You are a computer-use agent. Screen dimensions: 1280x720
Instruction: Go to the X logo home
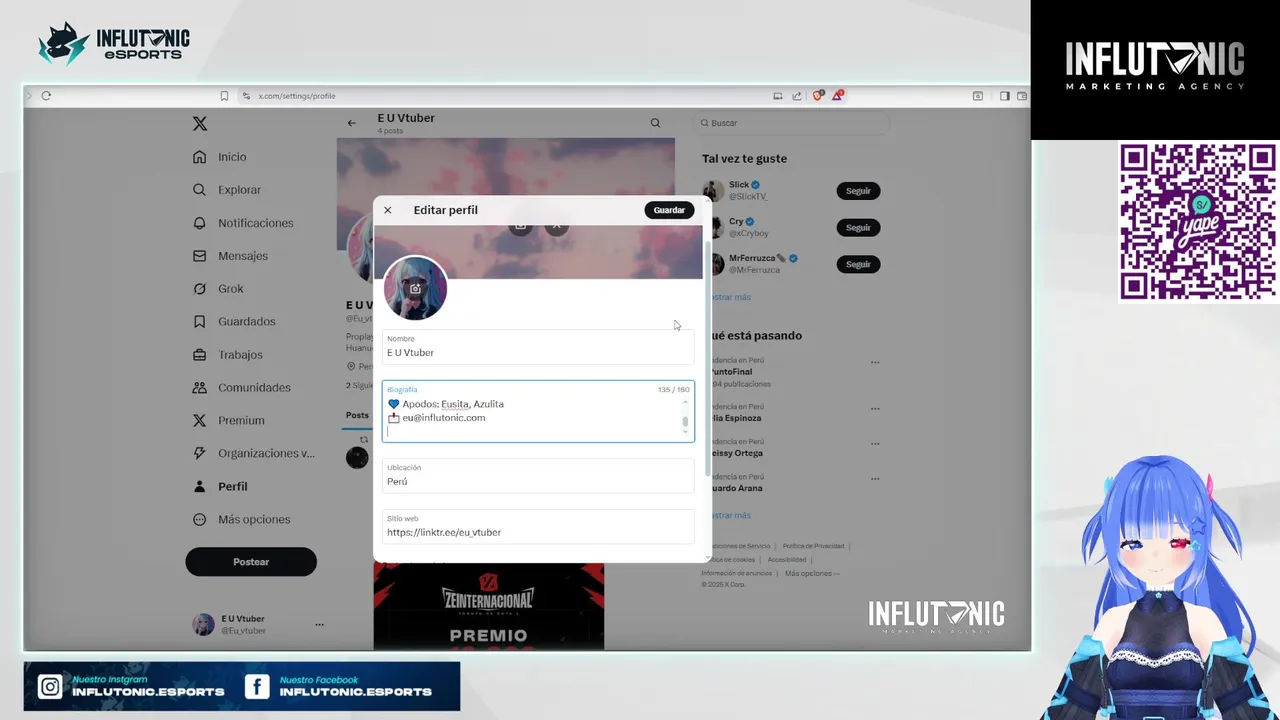click(x=200, y=124)
